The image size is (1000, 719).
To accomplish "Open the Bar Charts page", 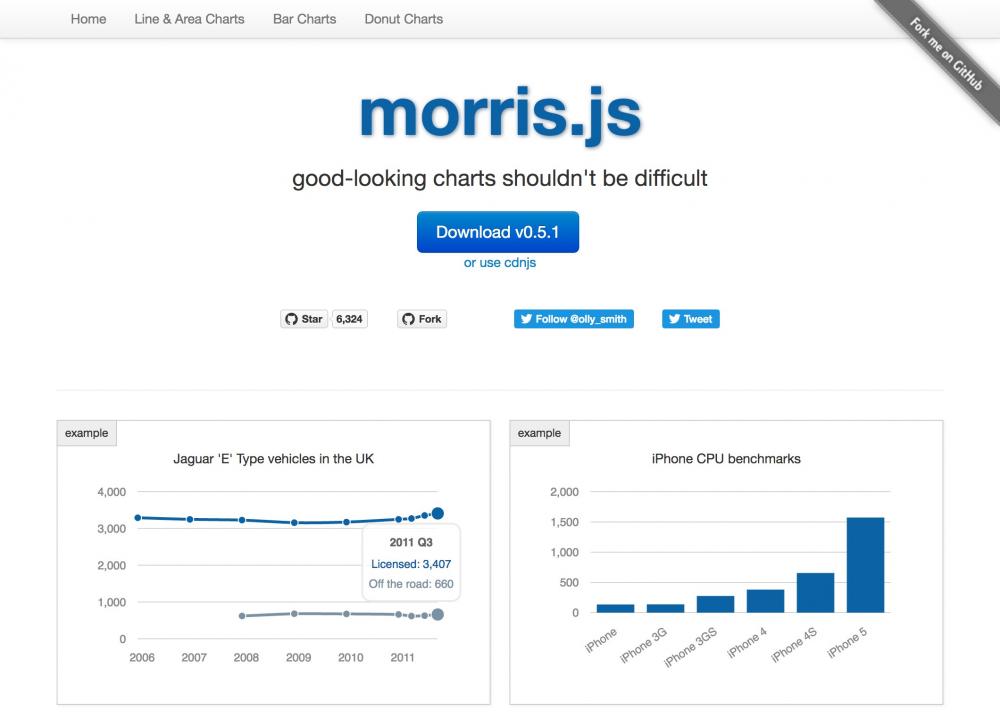I will (x=304, y=19).
